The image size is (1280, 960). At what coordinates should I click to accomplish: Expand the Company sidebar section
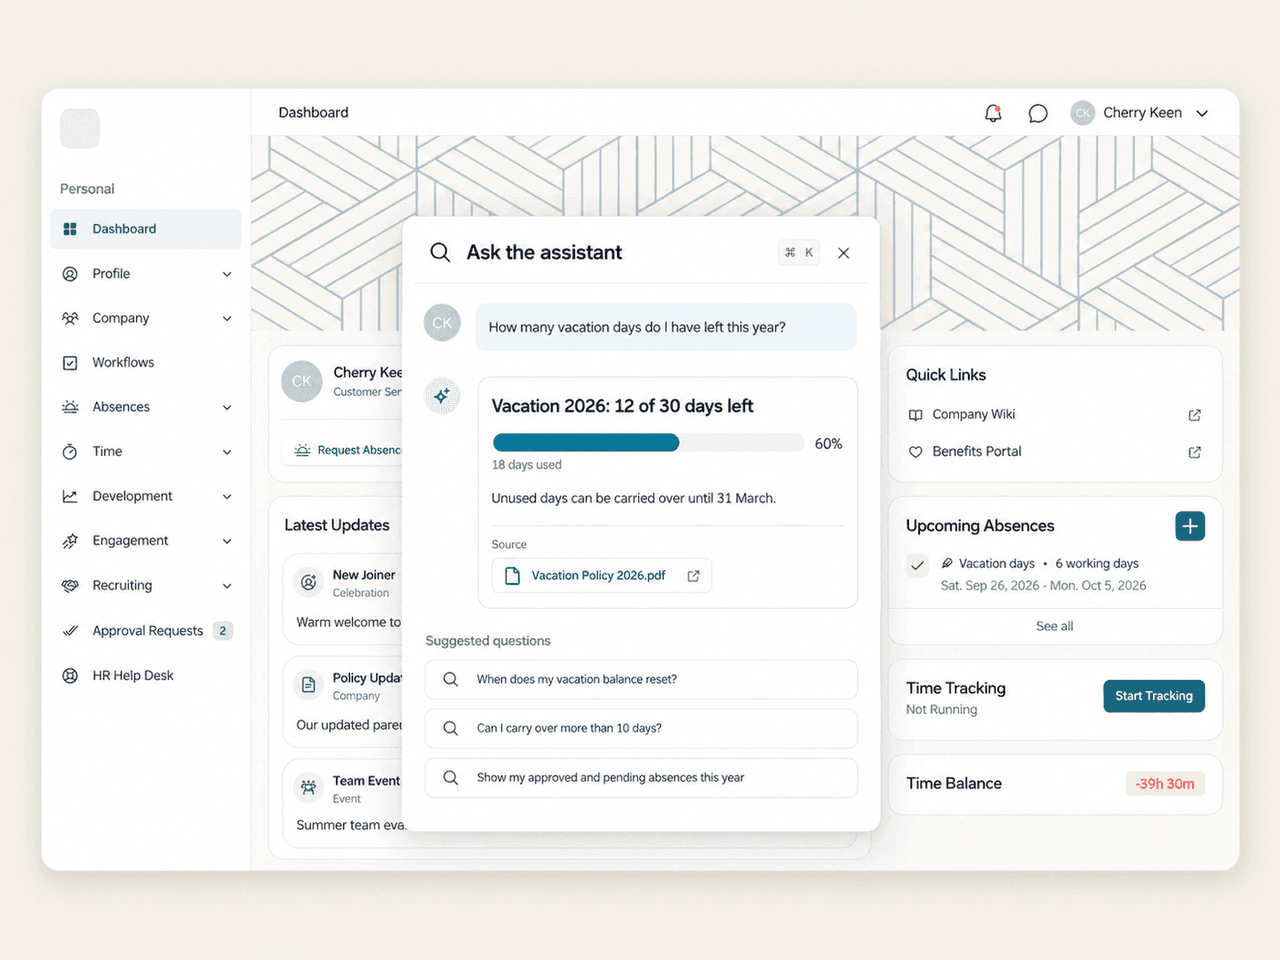[227, 319]
